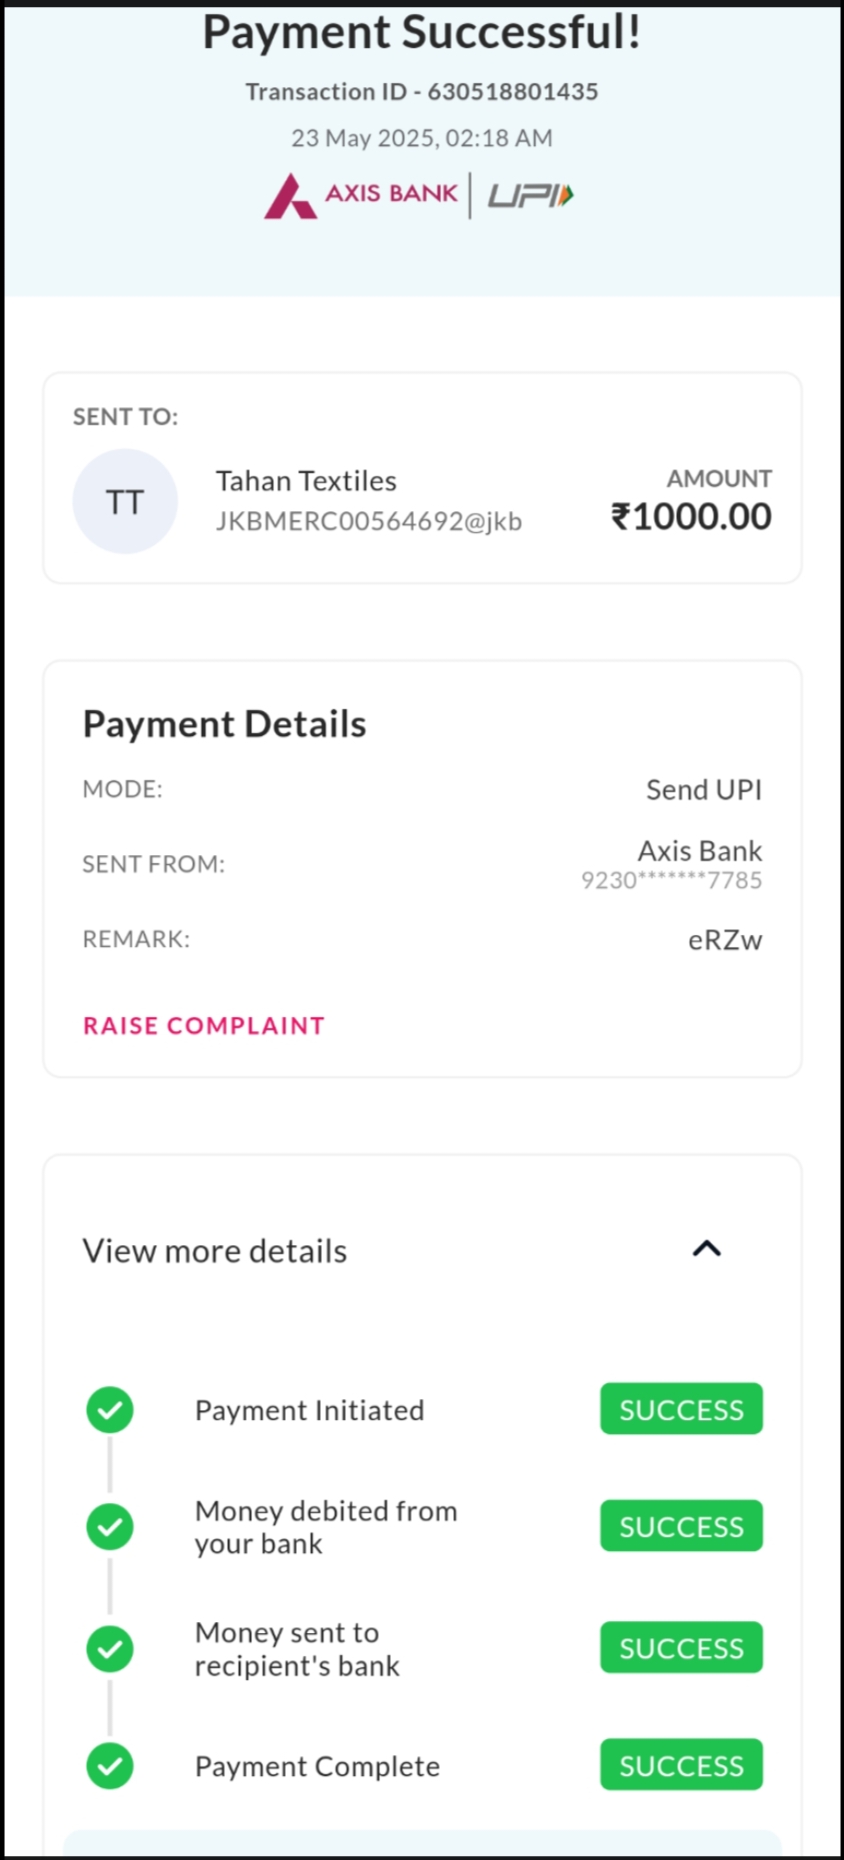The width and height of the screenshot is (844, 1860).
Task: Collapse the View more details section
Action: (215, 1251)
